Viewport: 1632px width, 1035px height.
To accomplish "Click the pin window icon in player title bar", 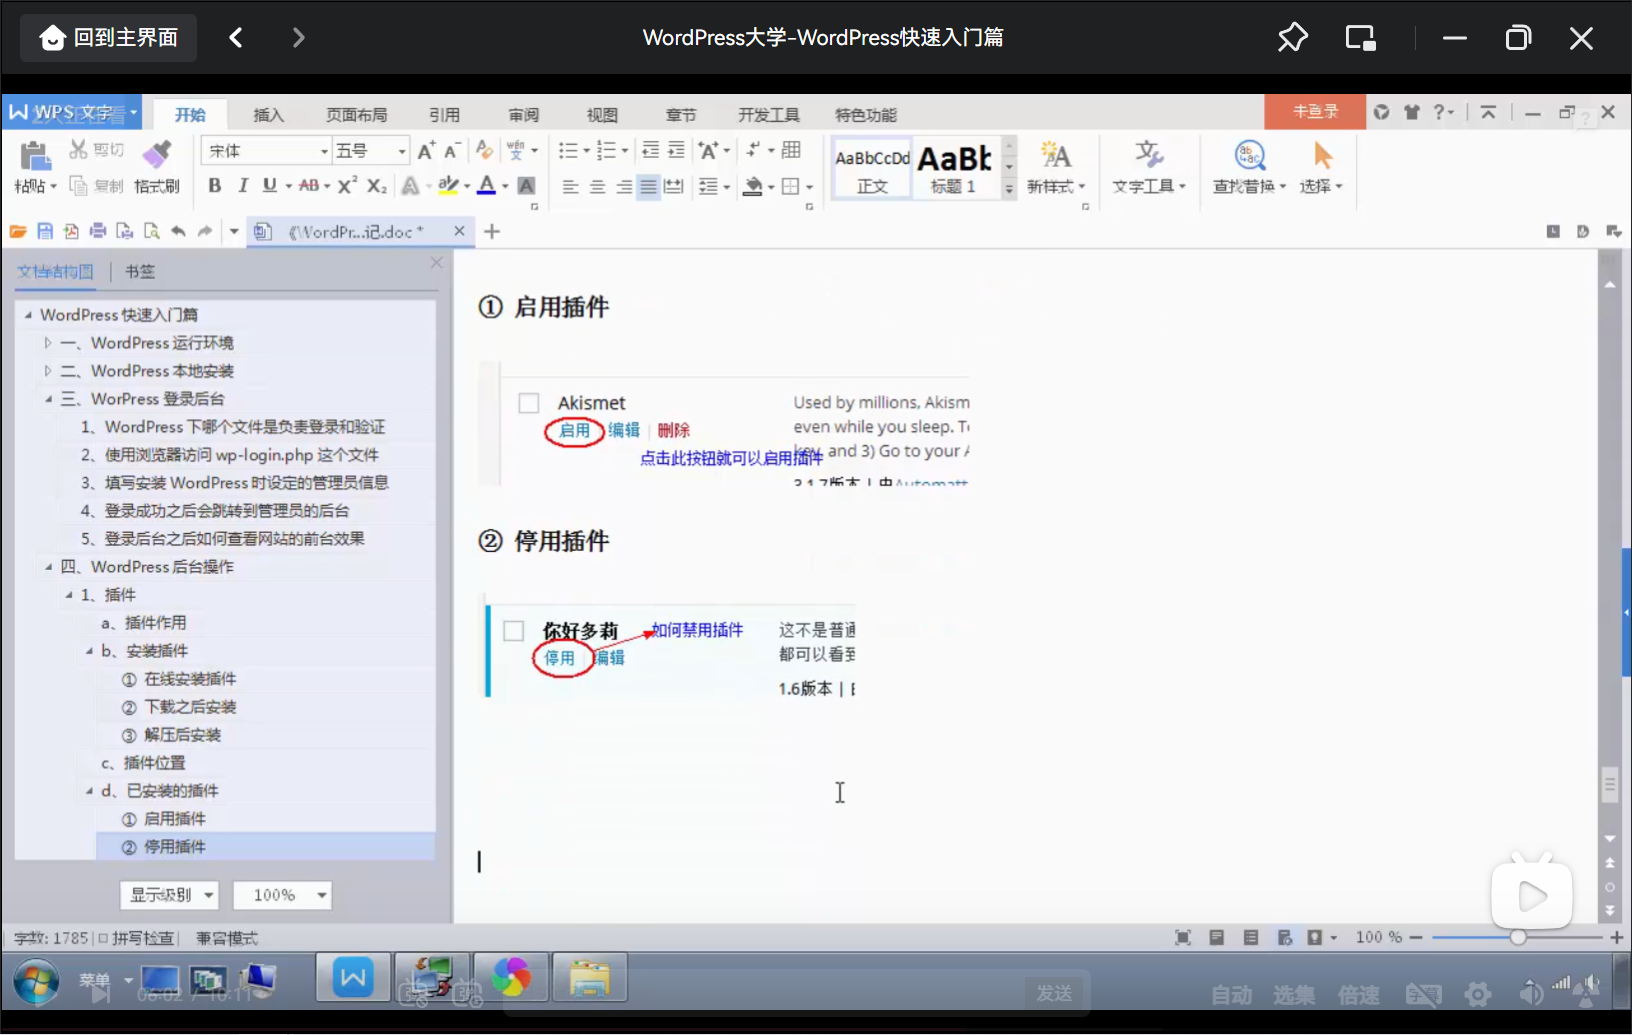I will click(x=1292, y=38).
